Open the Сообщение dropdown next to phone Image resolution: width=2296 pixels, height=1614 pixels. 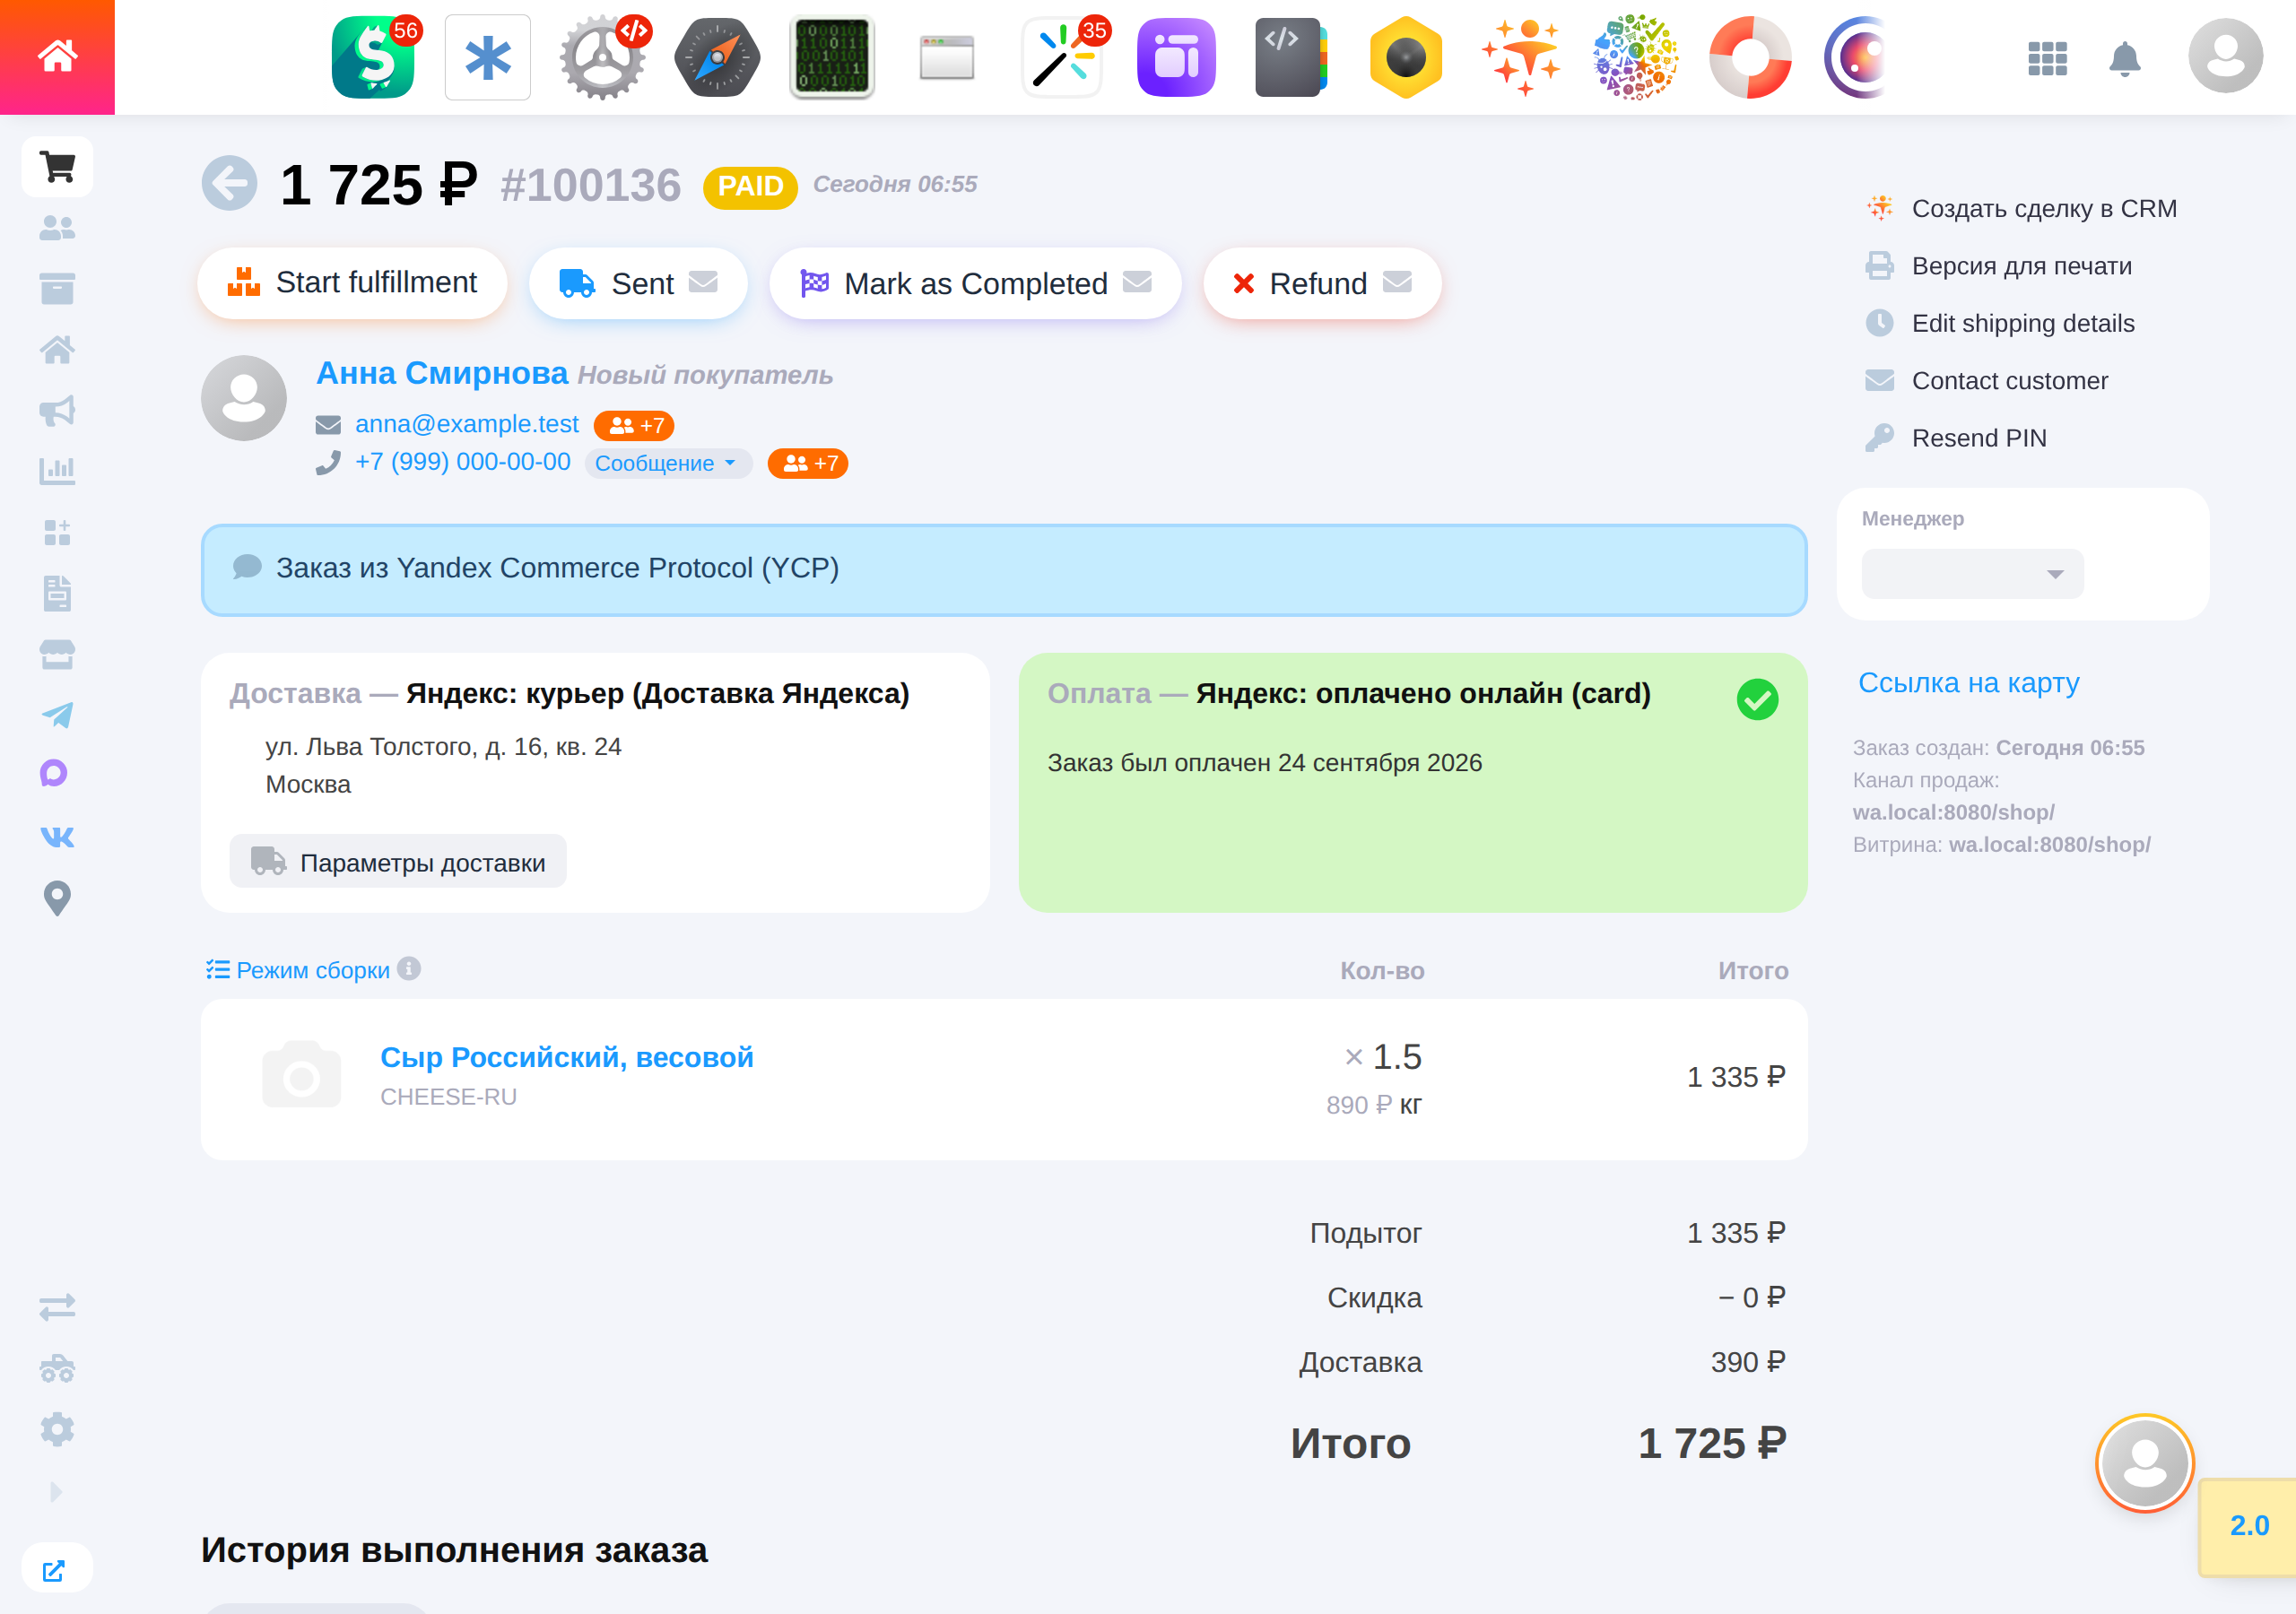(x=667, y=463)
